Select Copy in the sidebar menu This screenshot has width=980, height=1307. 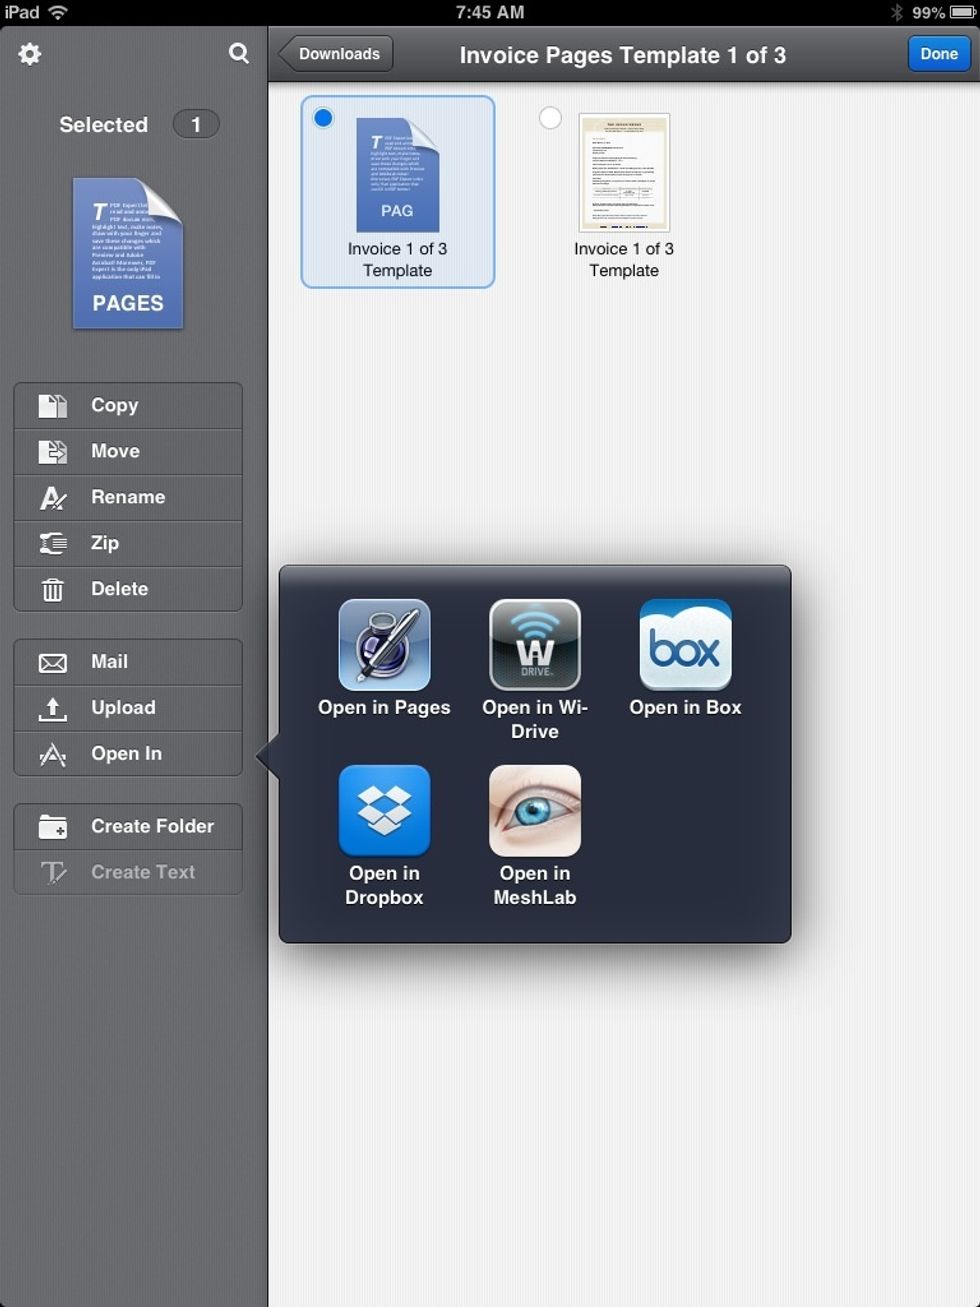pos(128,406)
